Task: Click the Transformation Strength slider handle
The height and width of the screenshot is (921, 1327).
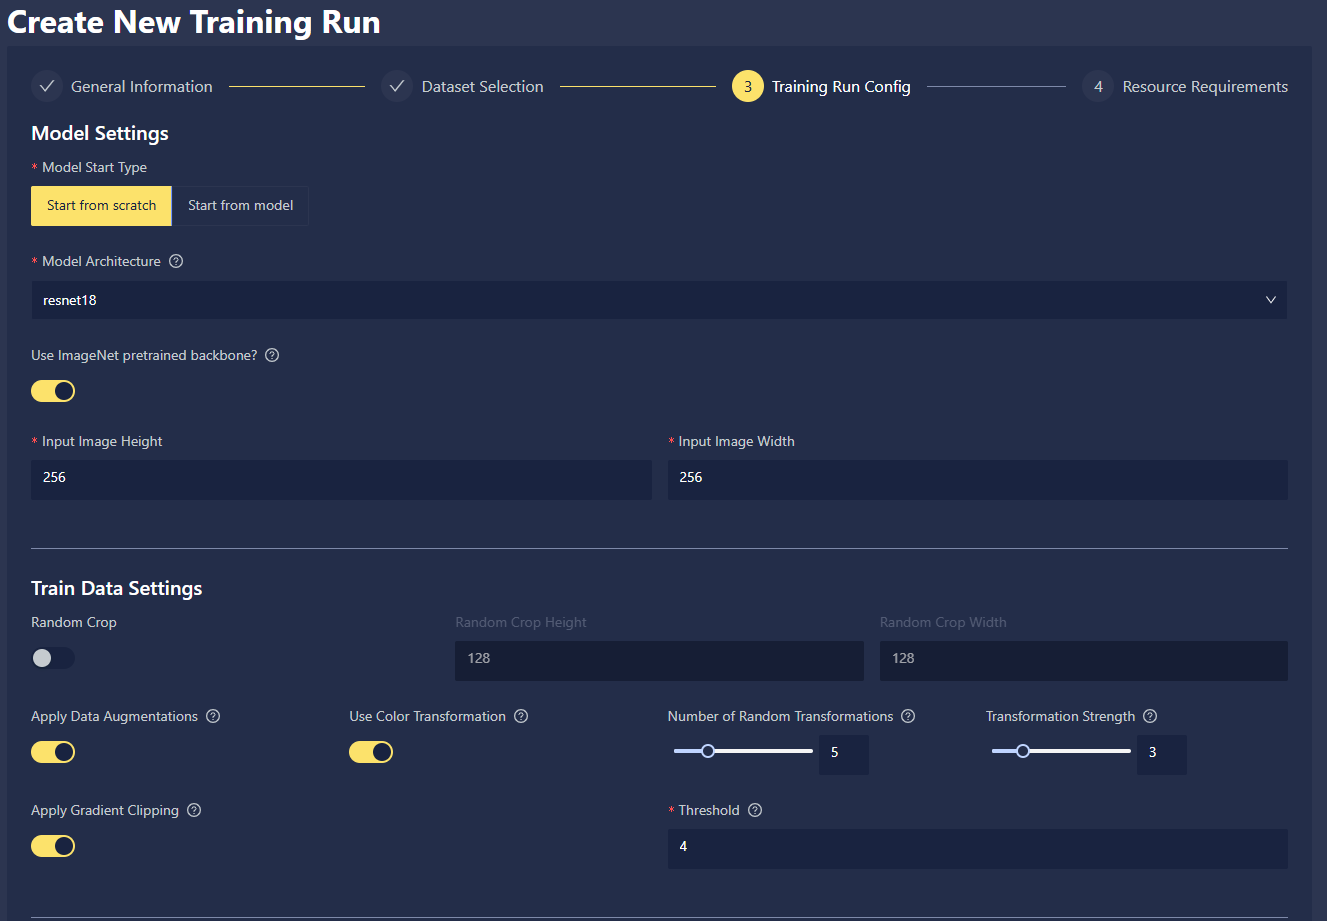Action: coord(1023,751)
